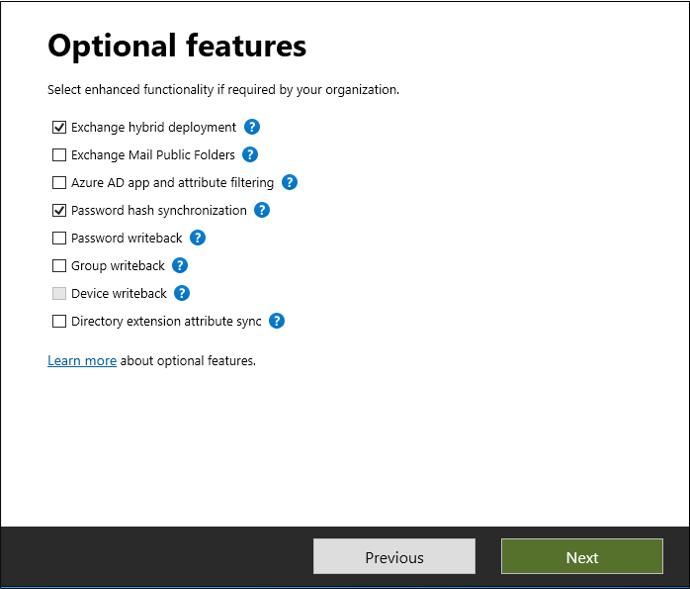Check the Group writeback box
This screenshot has height=589, width=690.
pyautogui.click(x=59, y=266)
